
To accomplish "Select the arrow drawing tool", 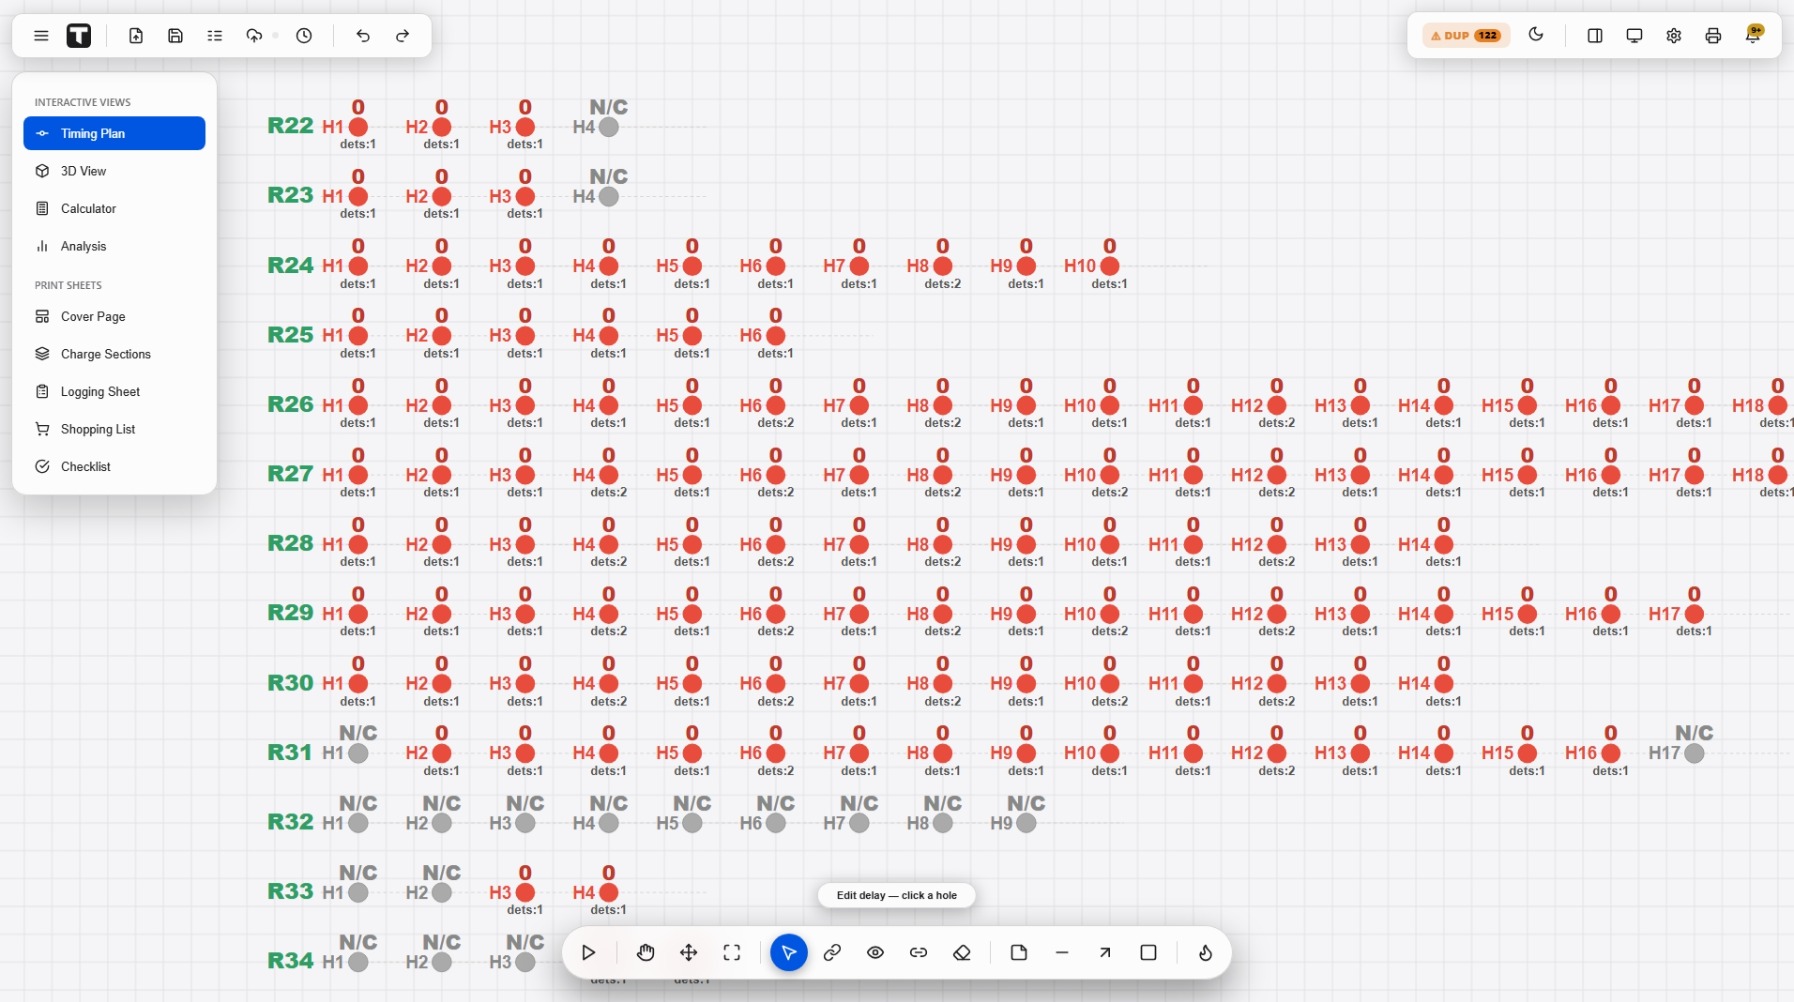I will click(x=1105, y=953).
